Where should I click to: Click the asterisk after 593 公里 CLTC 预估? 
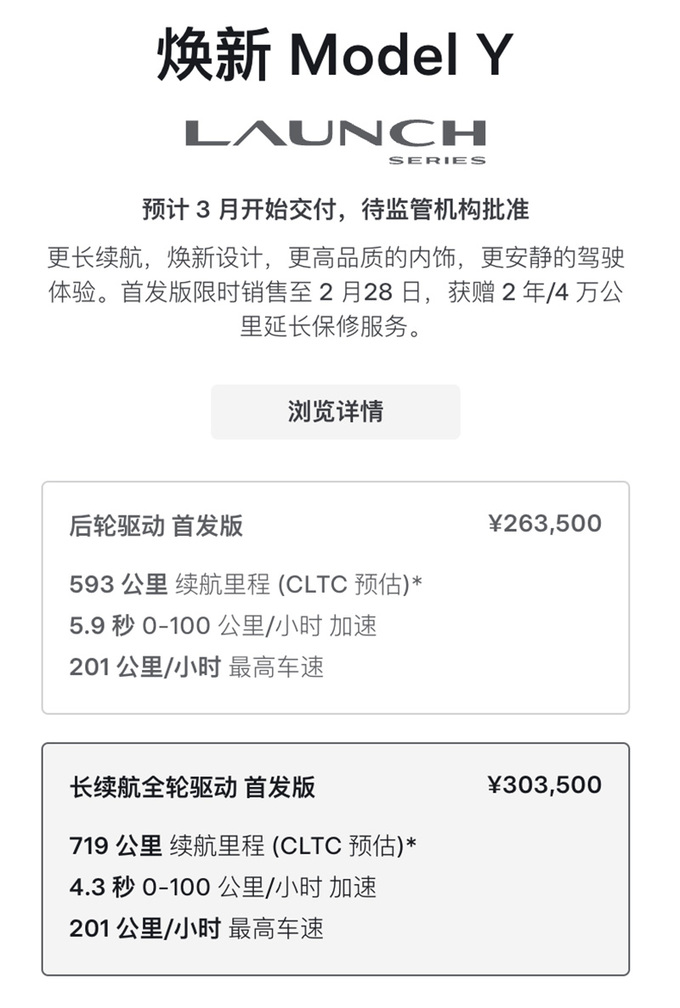[x=416, y=582]
